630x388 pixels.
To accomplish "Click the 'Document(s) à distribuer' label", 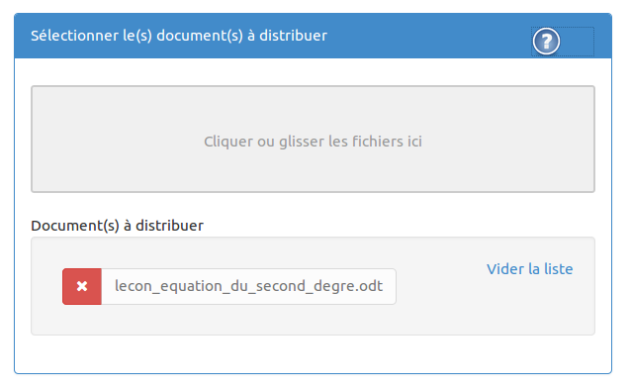I will click(x=117, y=226).
